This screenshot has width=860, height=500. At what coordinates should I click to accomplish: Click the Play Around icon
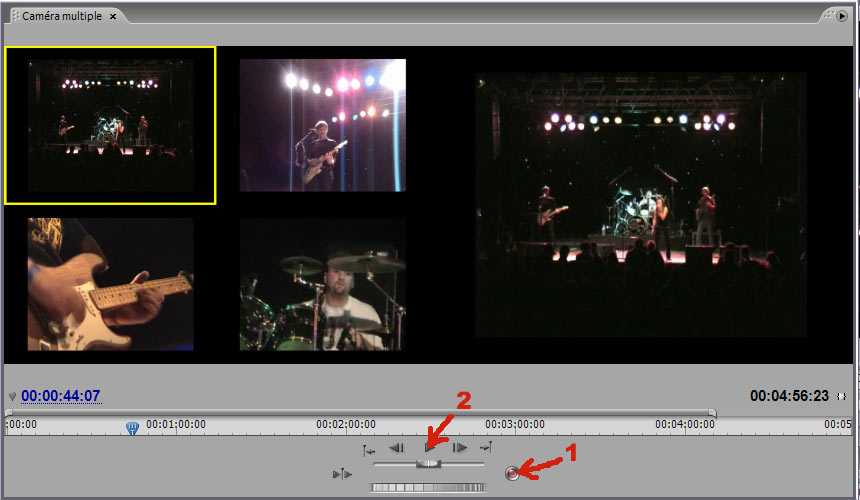342,474
